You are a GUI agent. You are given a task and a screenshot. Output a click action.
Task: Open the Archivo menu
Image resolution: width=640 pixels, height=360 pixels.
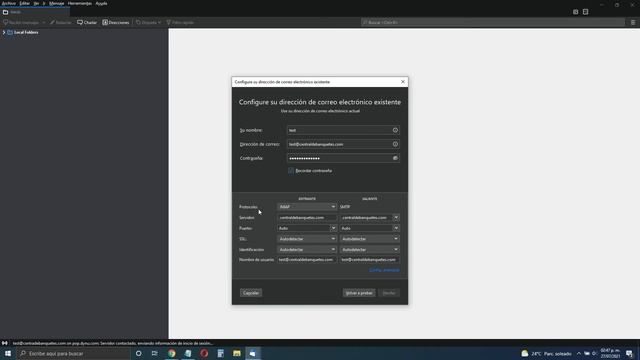point(9,3)
